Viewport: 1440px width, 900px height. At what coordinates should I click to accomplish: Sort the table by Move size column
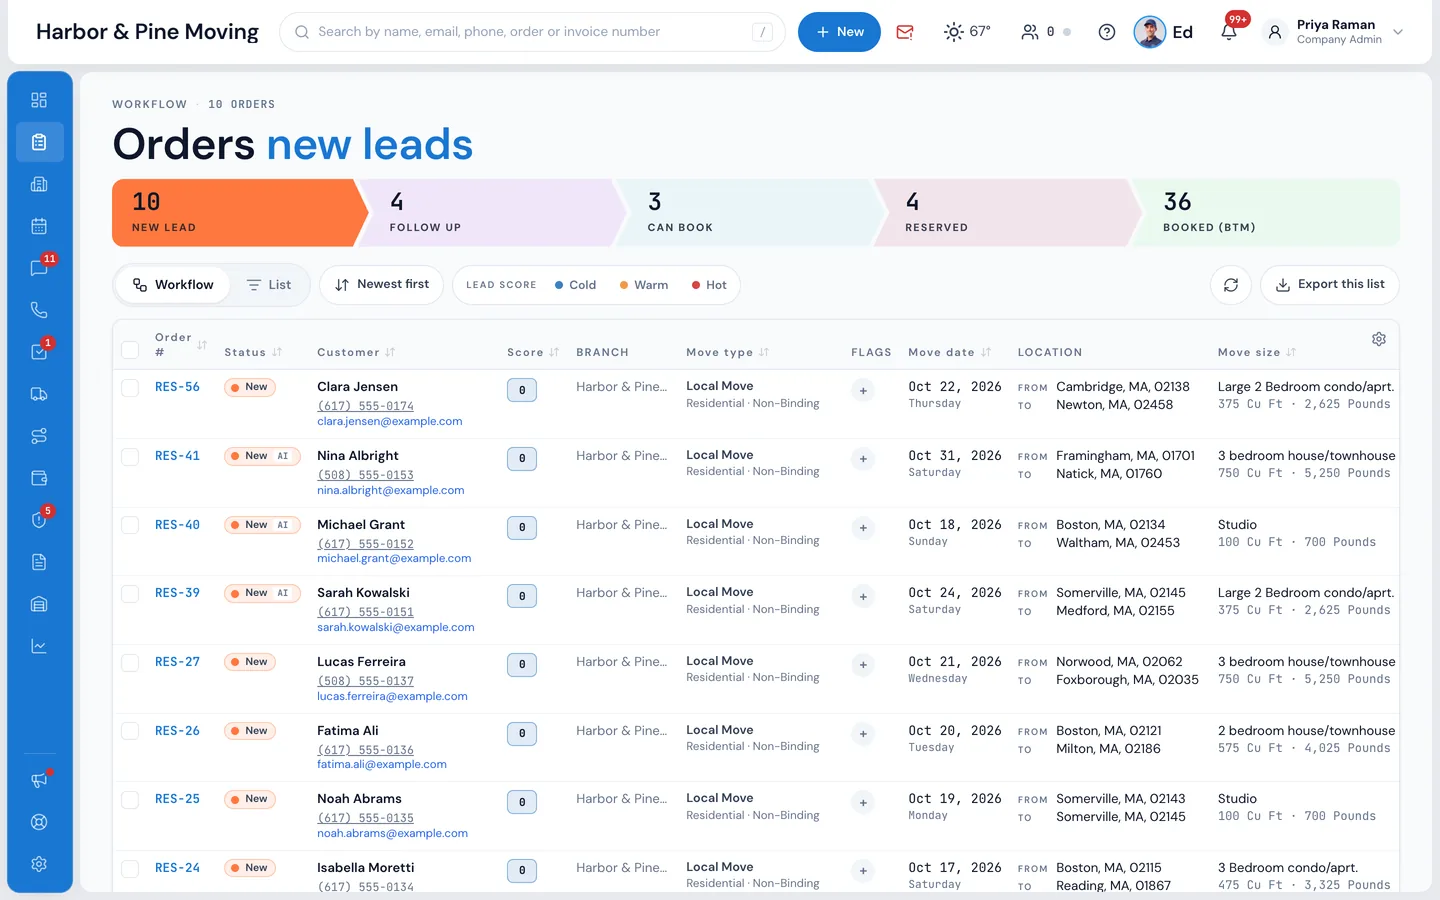coord(1257,352)
